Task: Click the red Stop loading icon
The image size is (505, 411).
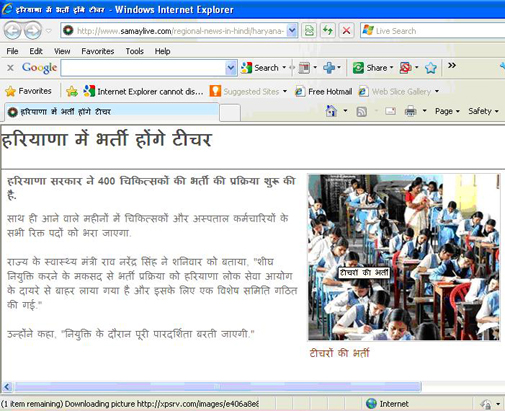Action: [346, 31]
